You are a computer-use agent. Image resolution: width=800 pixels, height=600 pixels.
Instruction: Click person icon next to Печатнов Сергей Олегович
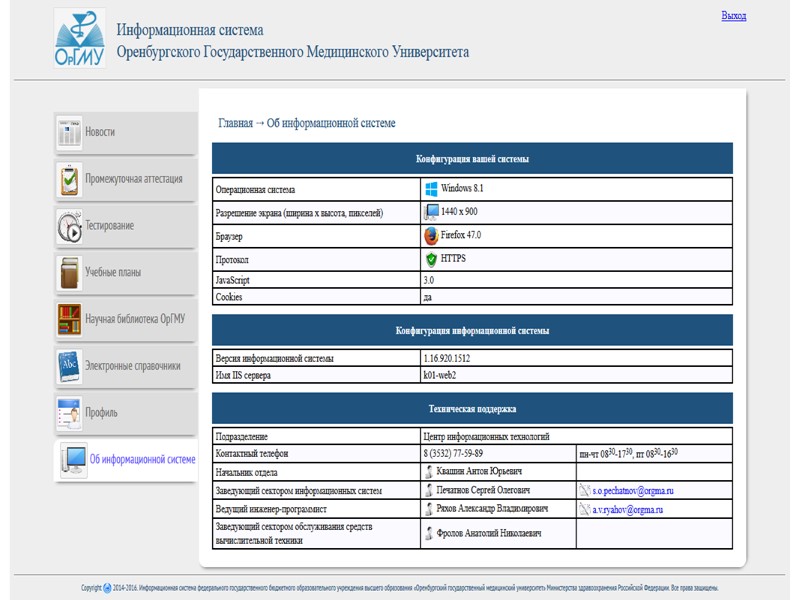click(429, 490)
